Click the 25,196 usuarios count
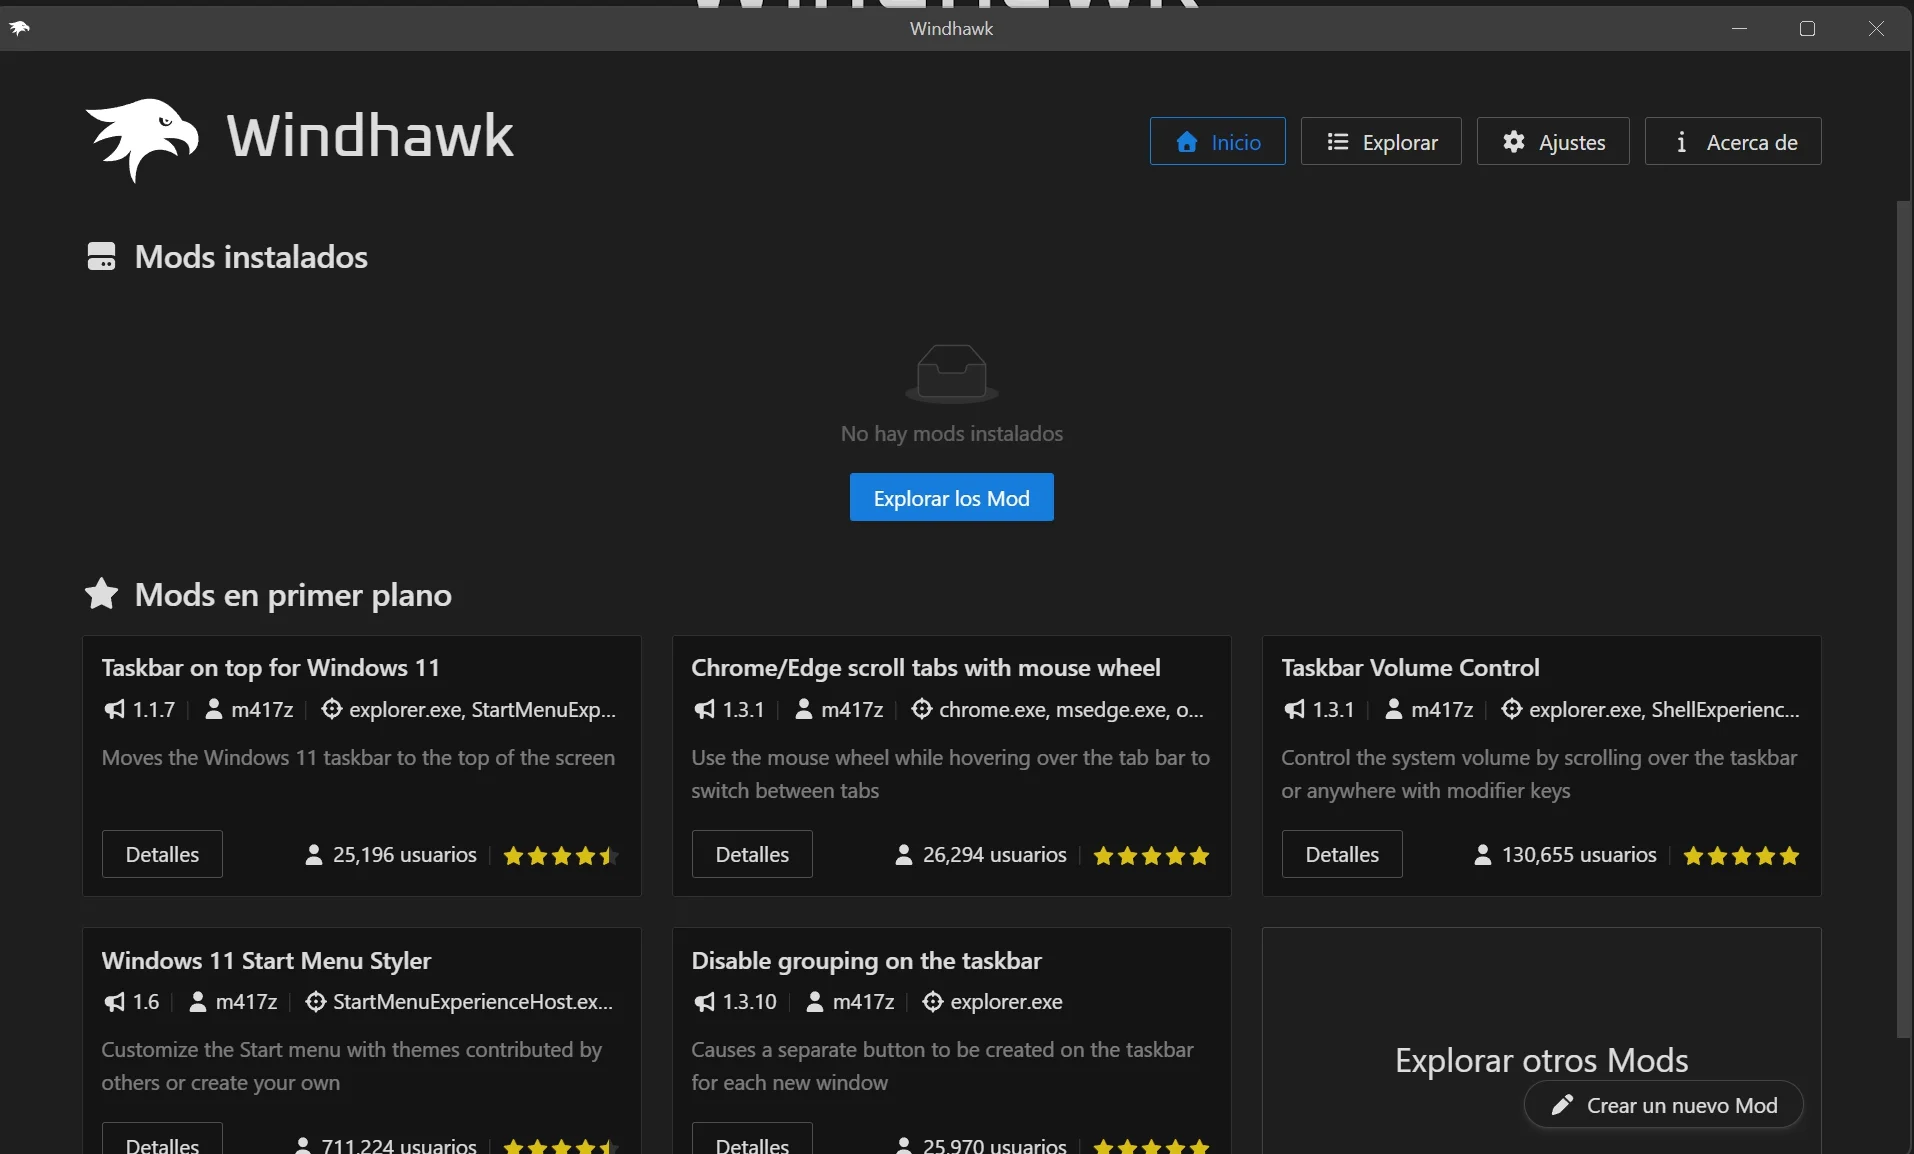The image size is (1914, 1154). [x=405, y=855]
